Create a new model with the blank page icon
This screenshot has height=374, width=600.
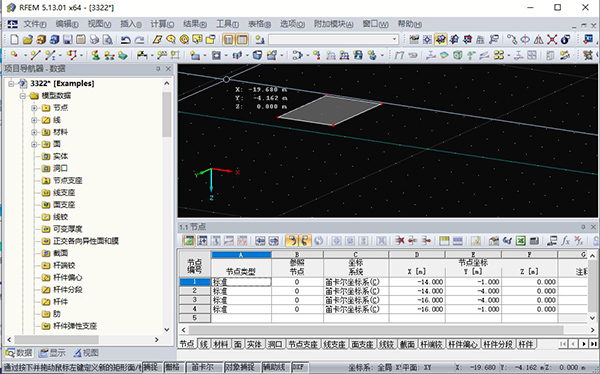14,39
